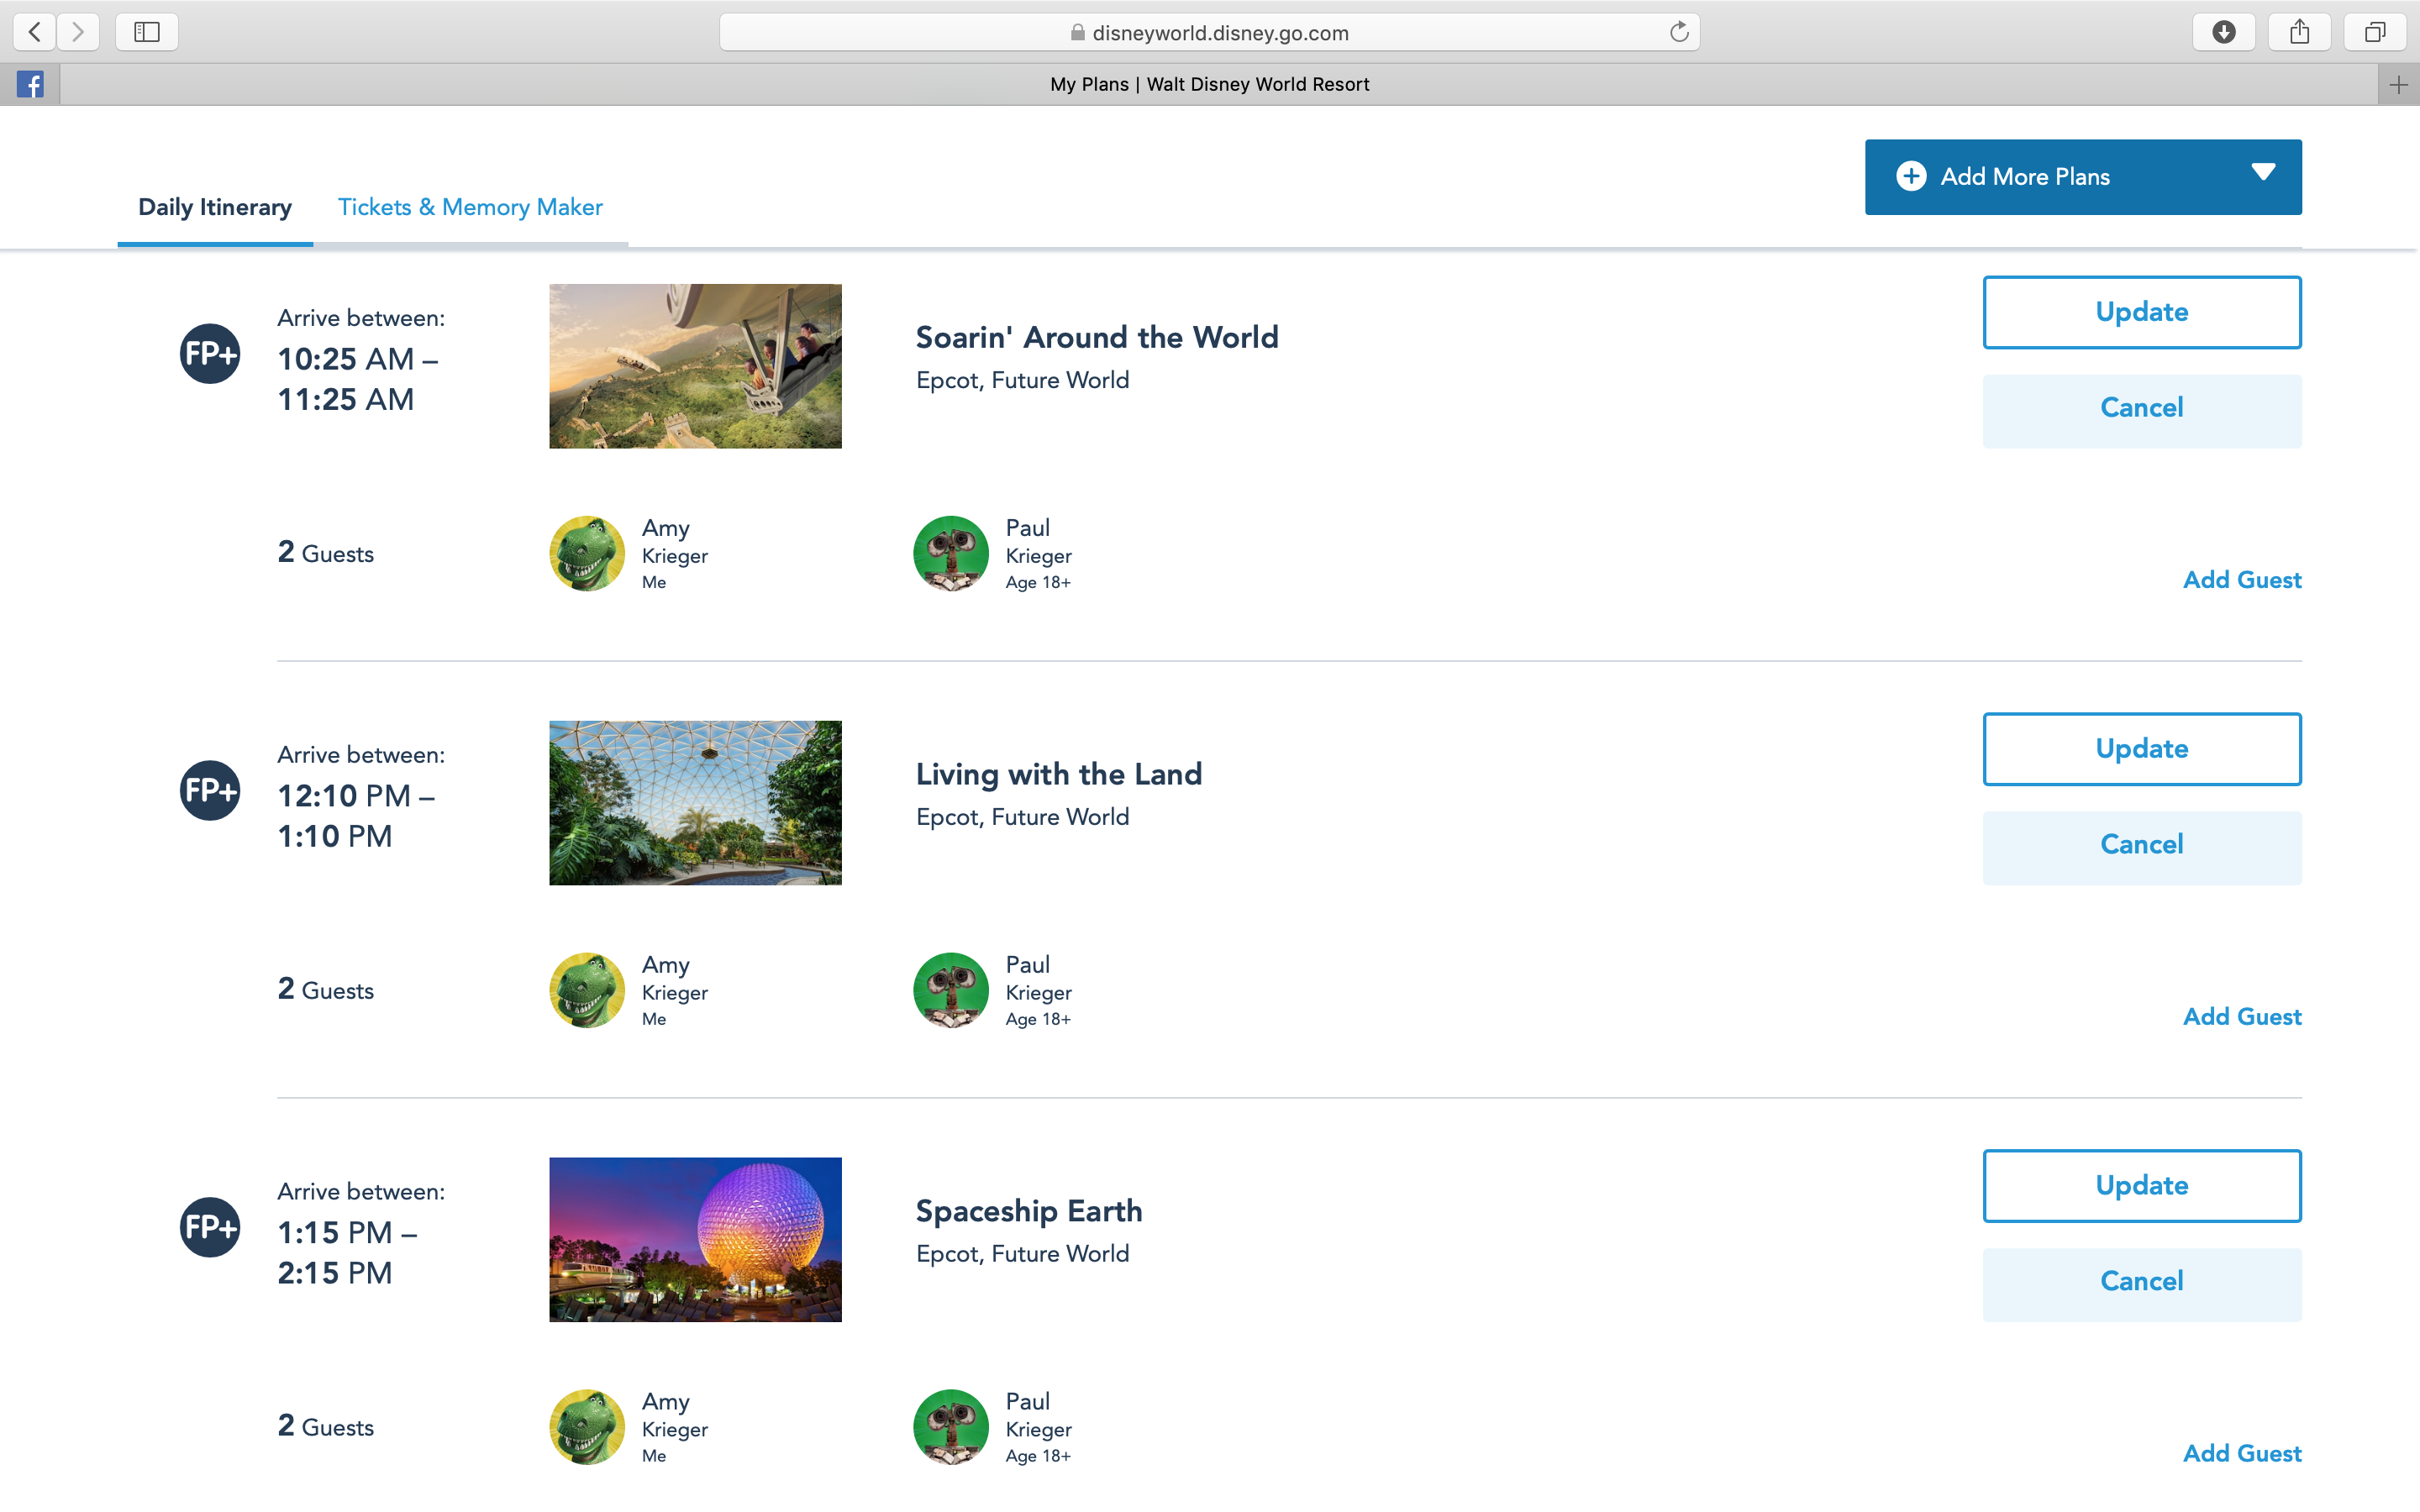Viewport: 2420px width, 1512px height.
Task: Click the FP+ badge for Soarin' Around the World
Action: click(x=210, y=353)
